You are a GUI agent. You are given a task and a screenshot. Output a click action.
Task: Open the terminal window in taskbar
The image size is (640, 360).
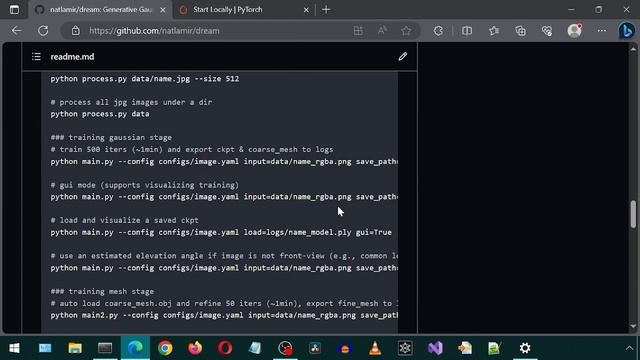click(x=105, y=348)
